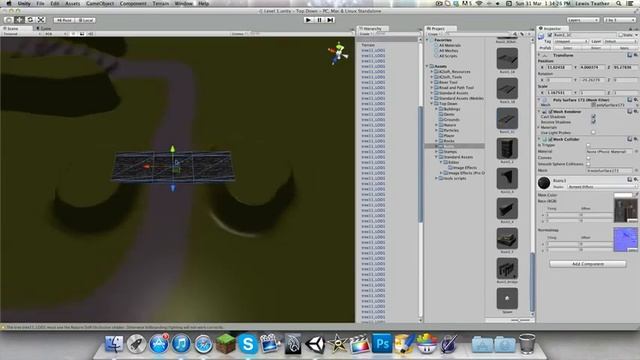Open the Layers dropdown in toolbar

tap(582, 20)
